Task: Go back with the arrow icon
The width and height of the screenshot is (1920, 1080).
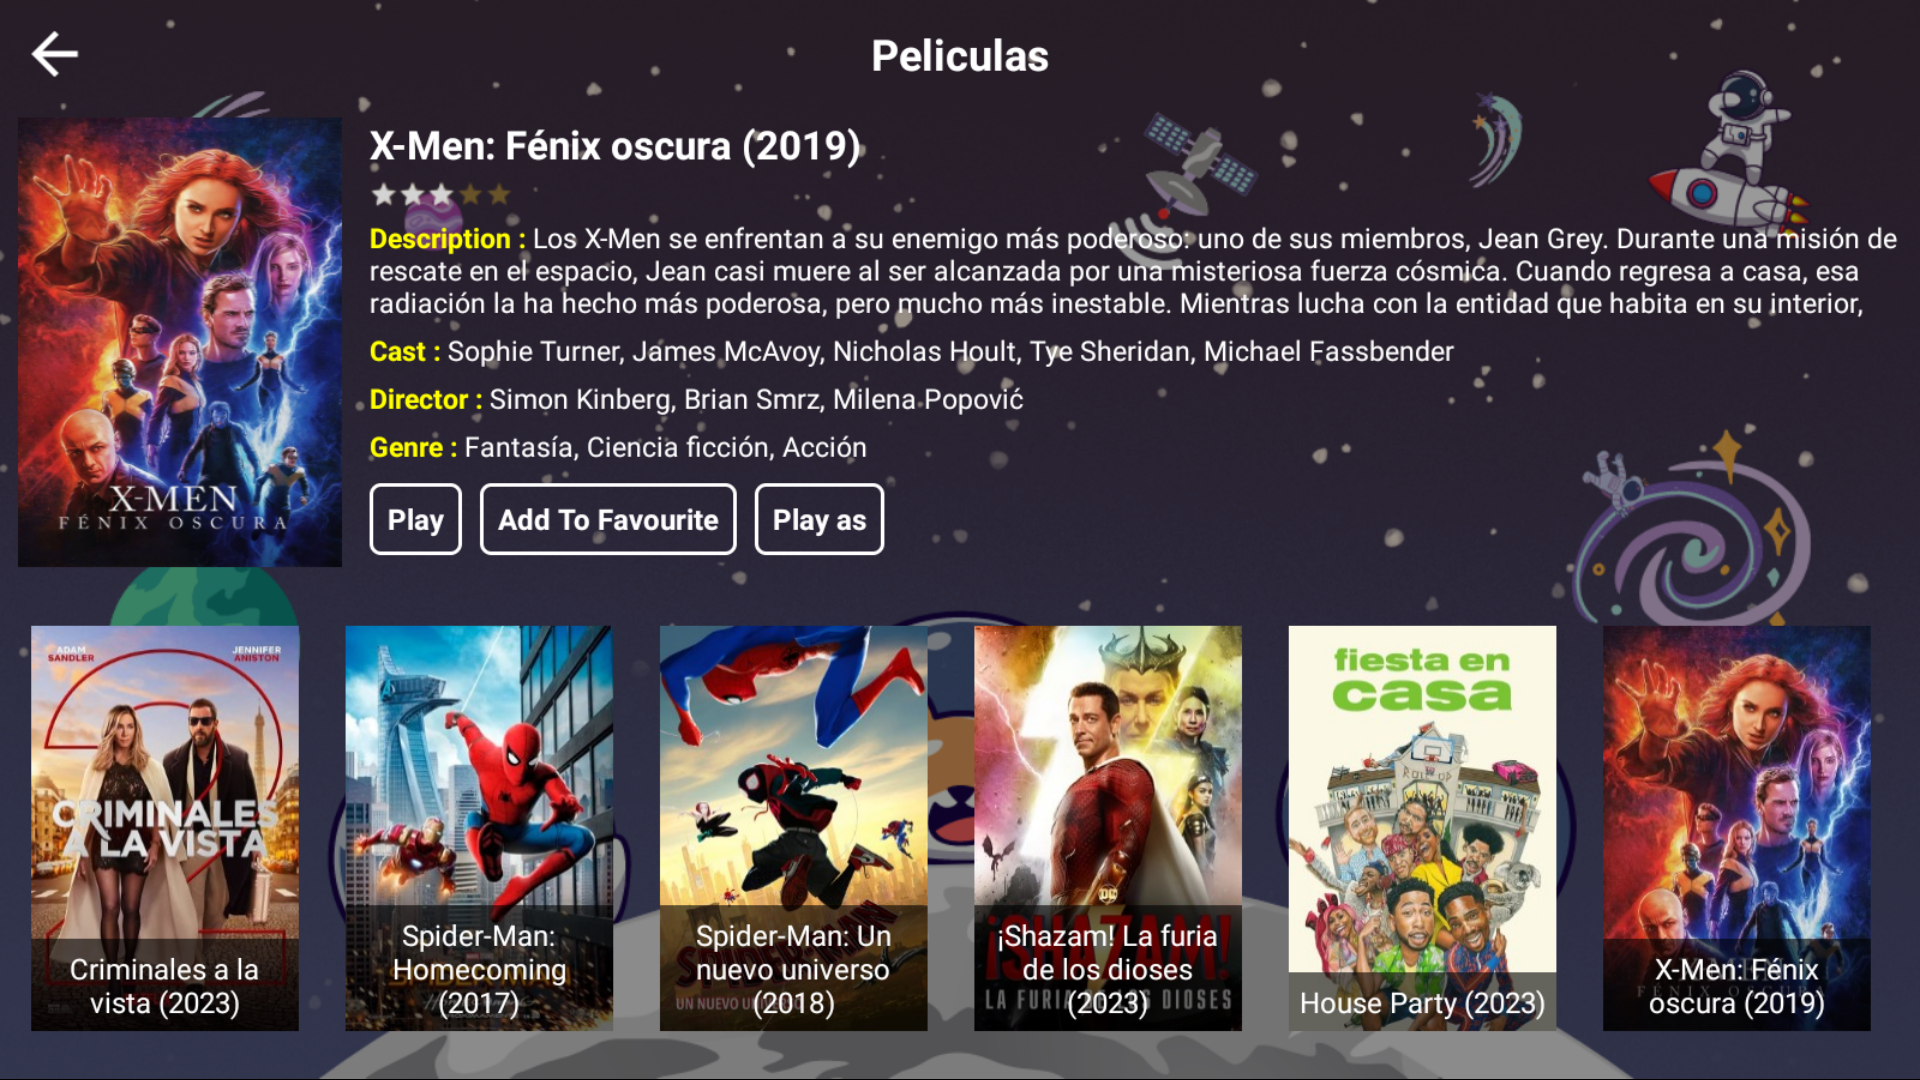Action: pyautogui.click(x=54, y=54)
